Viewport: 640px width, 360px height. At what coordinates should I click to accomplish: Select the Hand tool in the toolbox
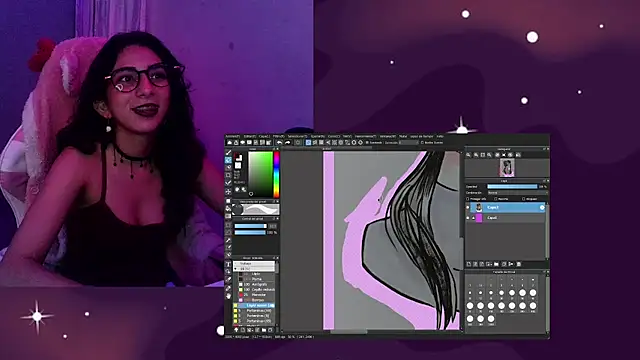pyautogui.click(x=229, y=296)
